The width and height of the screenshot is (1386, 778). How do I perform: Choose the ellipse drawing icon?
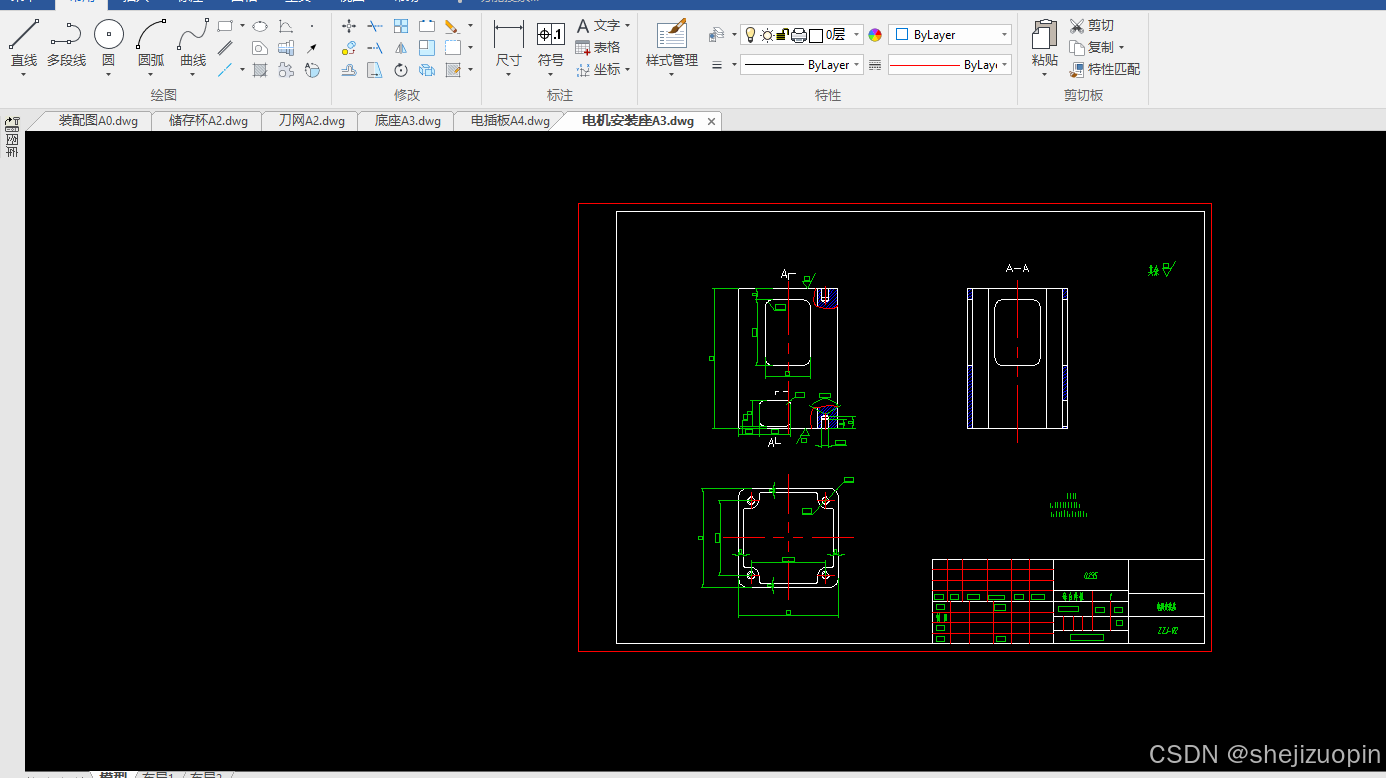coord(260,26)
